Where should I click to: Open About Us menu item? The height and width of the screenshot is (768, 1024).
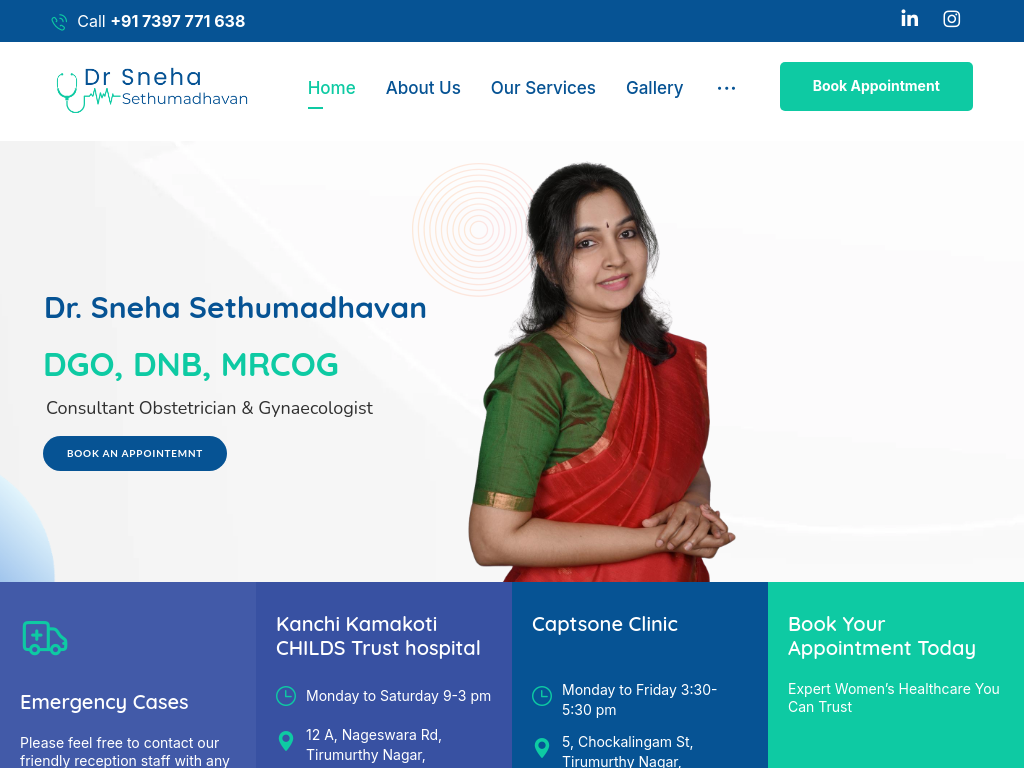[423, 88]
